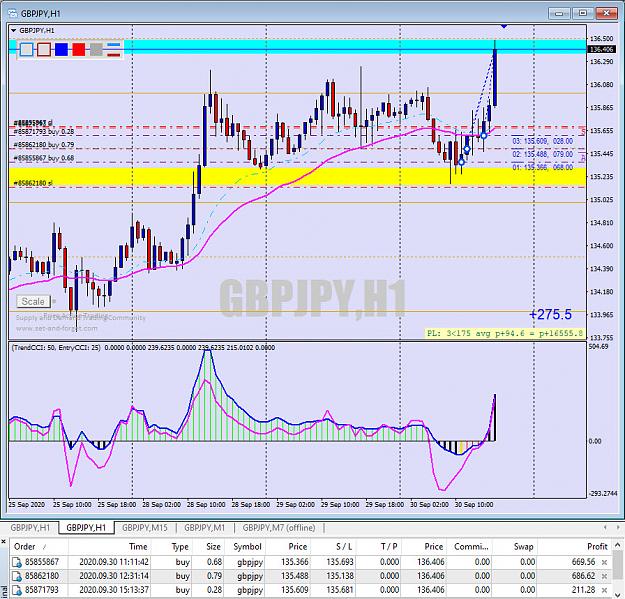Click profit value 211.28
Screen dimensions: 625x599
(584, 590)
